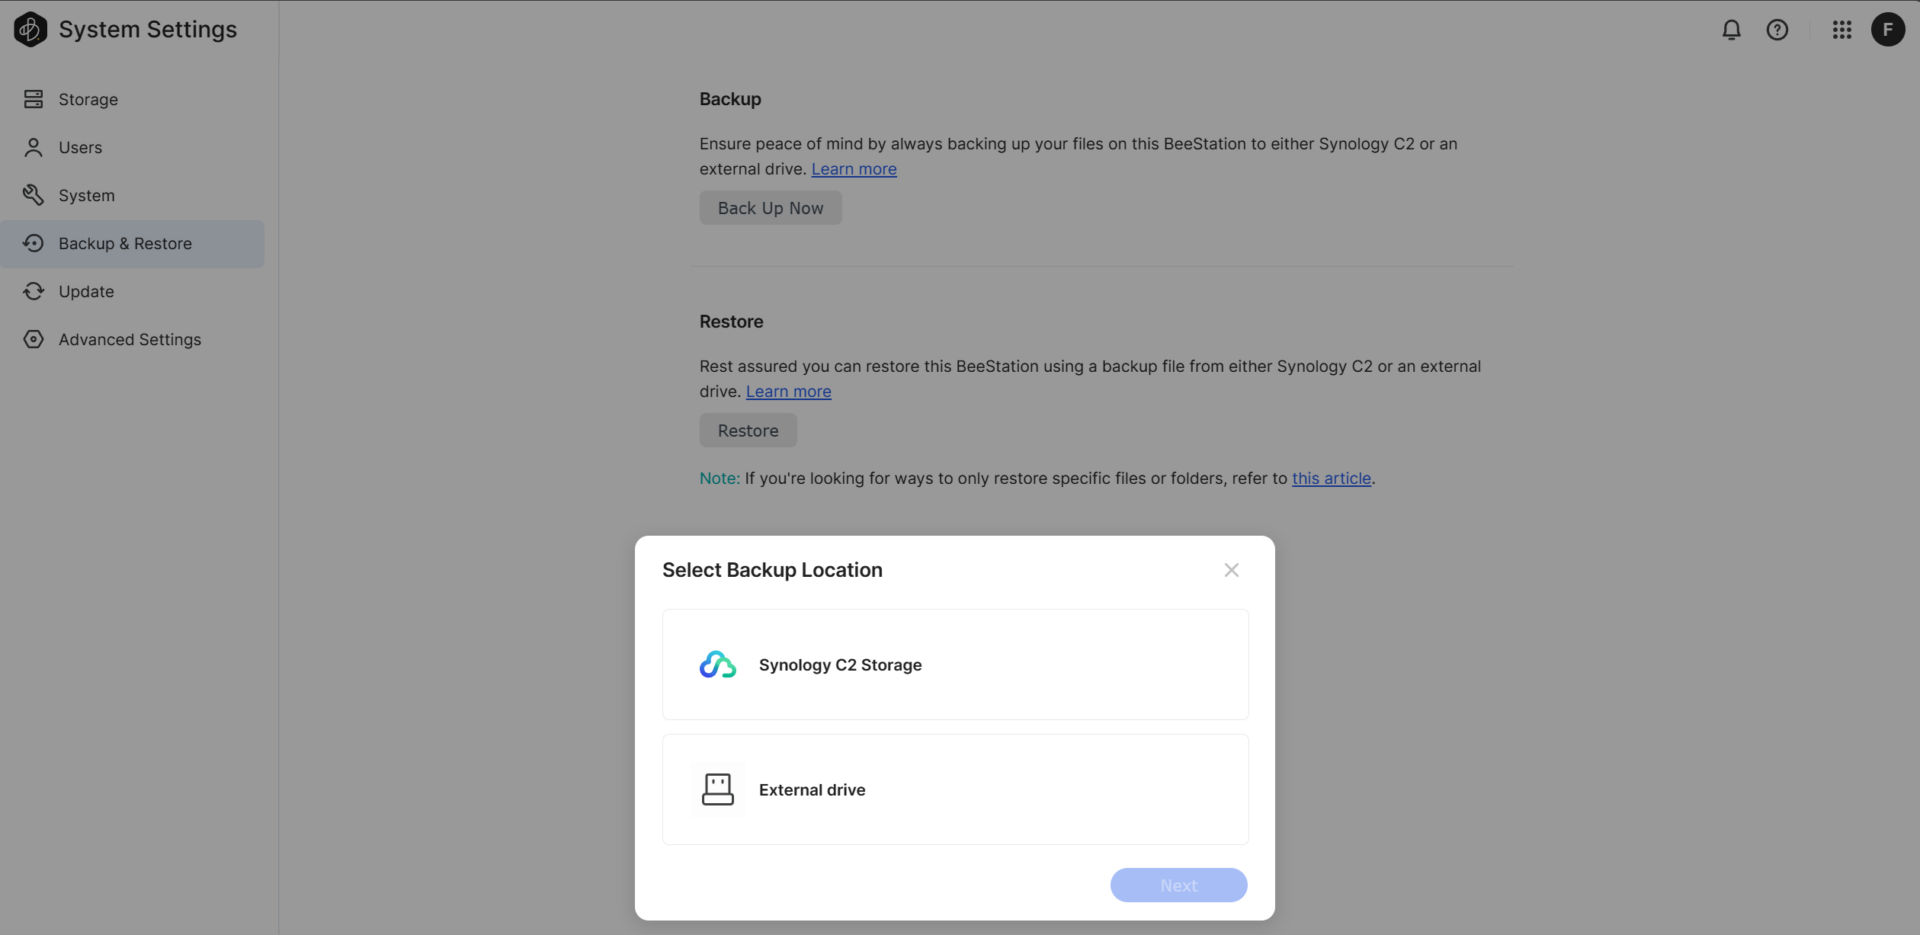This screenshot has width=1920, height=935.
Task: Open user account avatar F
Action: tap(1888, 30)
